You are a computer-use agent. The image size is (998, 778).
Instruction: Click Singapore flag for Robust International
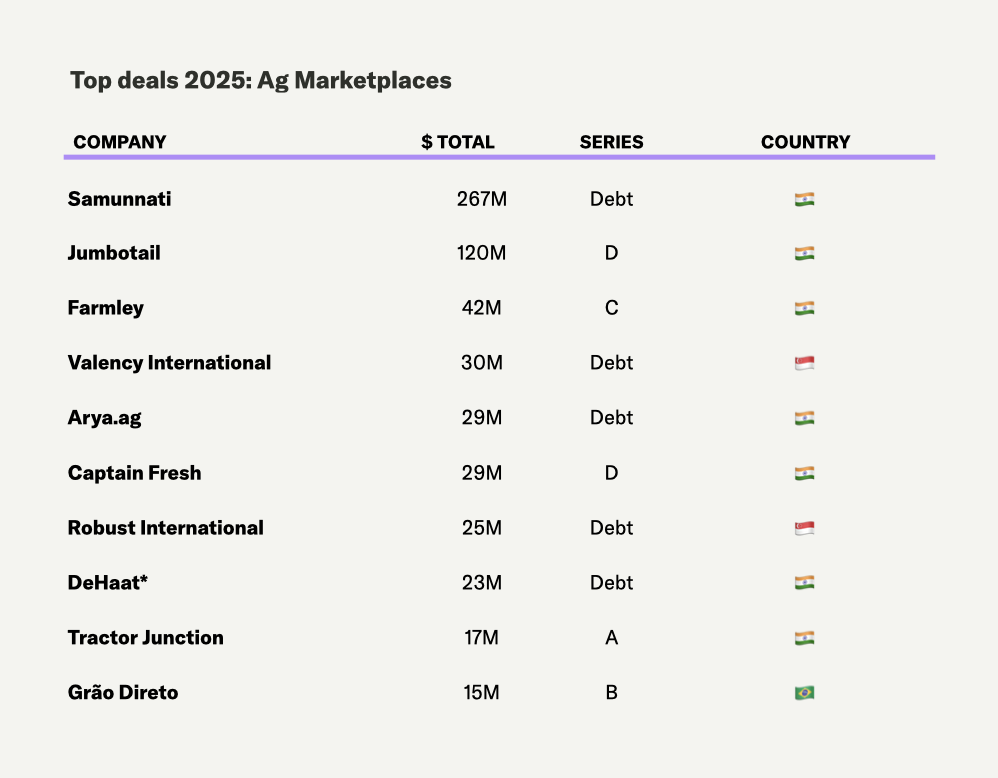pyautogui.click(x=804, y=528)
